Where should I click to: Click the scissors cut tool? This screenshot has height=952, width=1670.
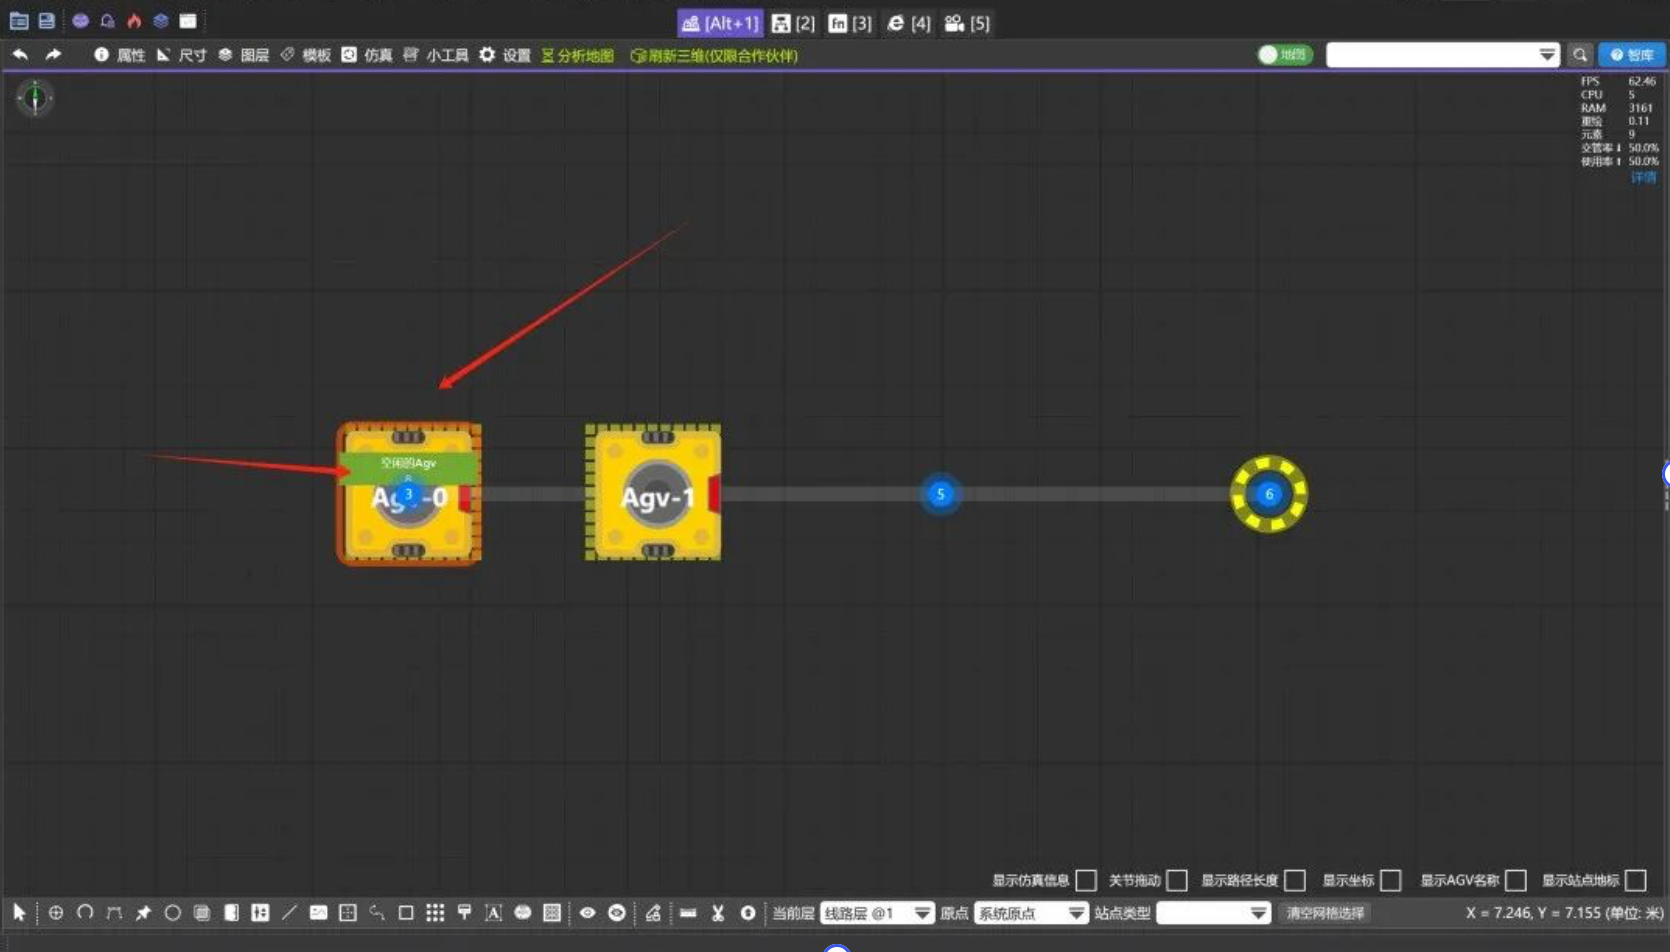pyautogui.click(x=718, y=912)
